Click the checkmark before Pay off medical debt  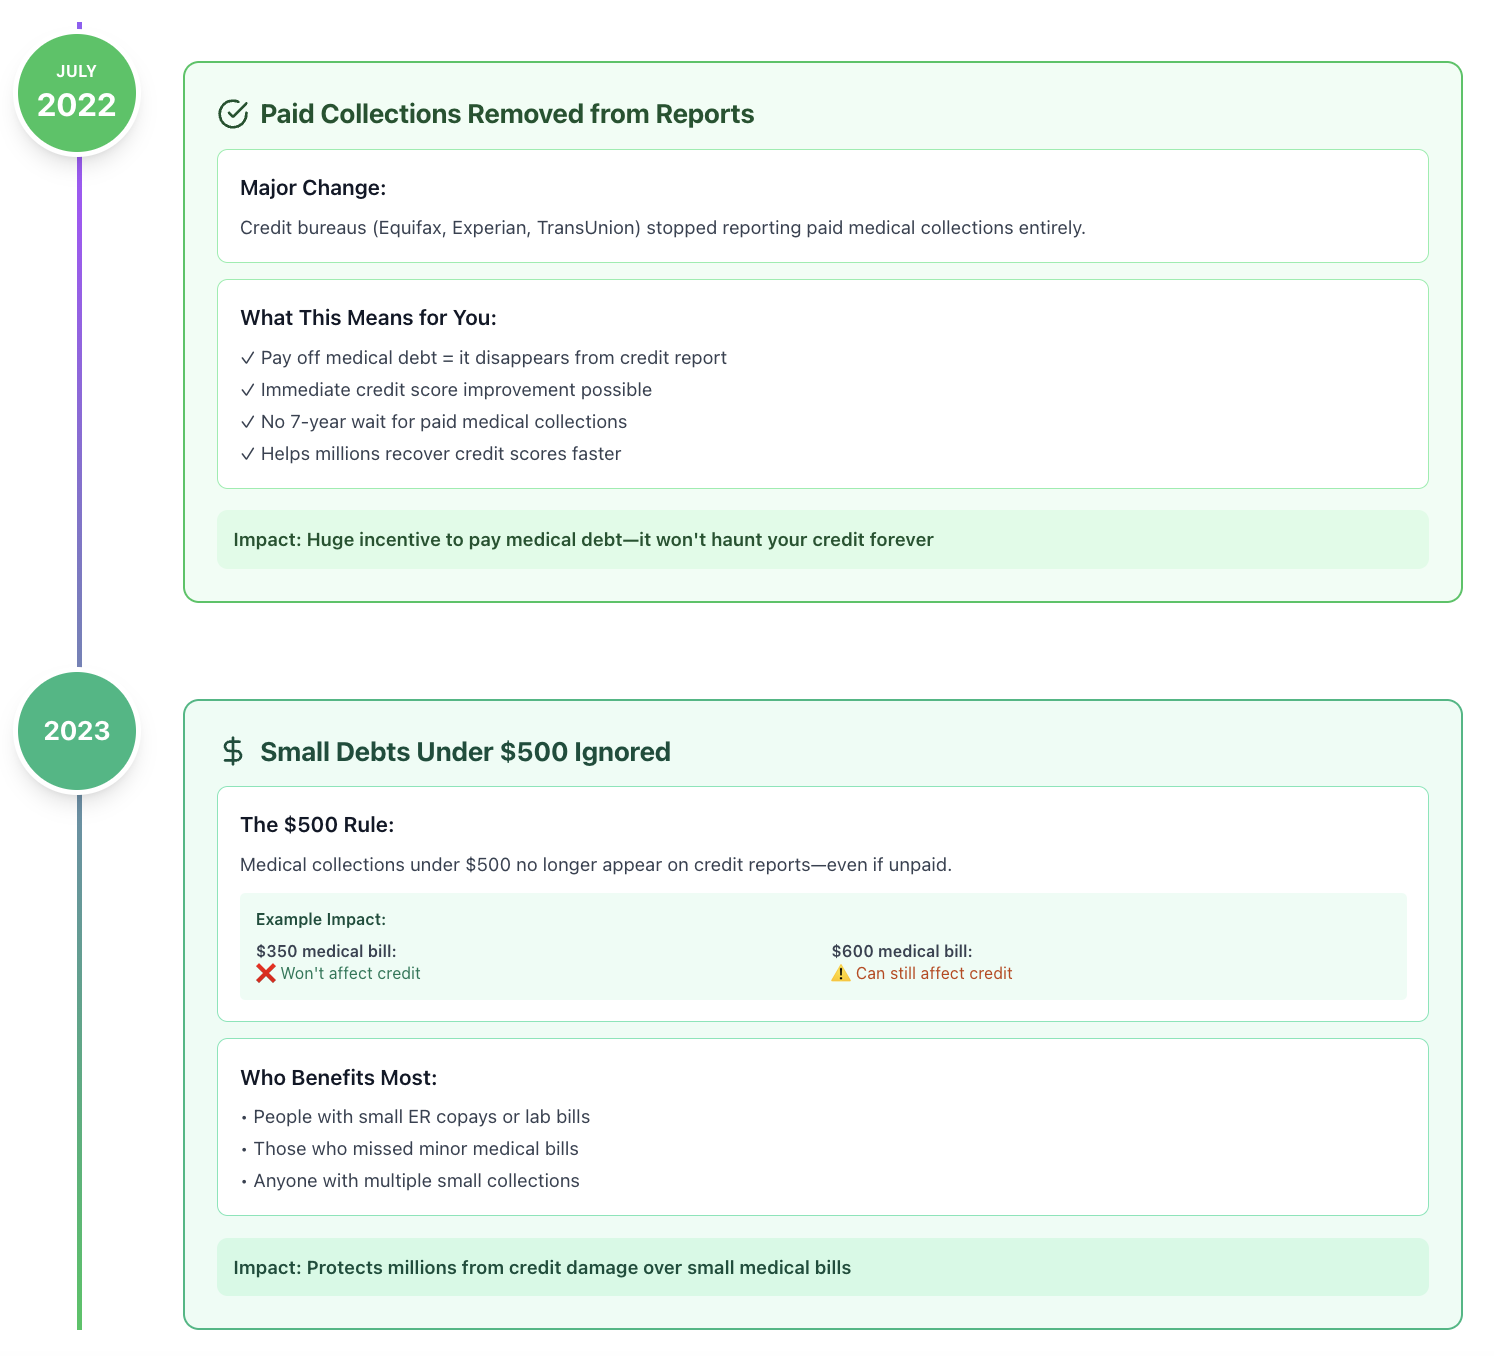[248, 358]
